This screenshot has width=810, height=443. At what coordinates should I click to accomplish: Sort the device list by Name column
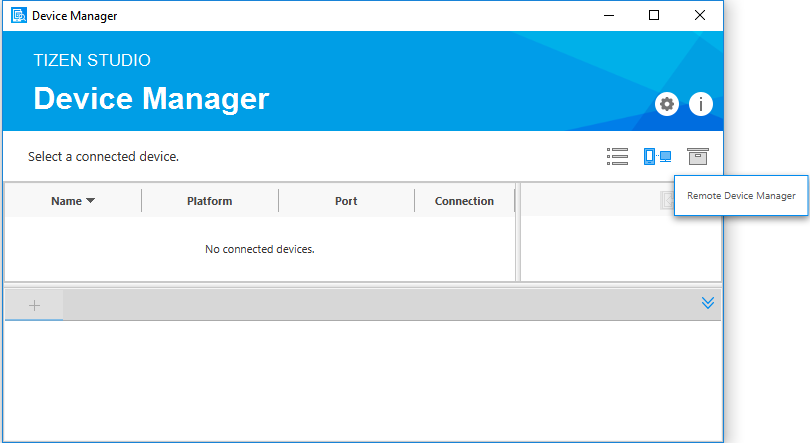73,201
